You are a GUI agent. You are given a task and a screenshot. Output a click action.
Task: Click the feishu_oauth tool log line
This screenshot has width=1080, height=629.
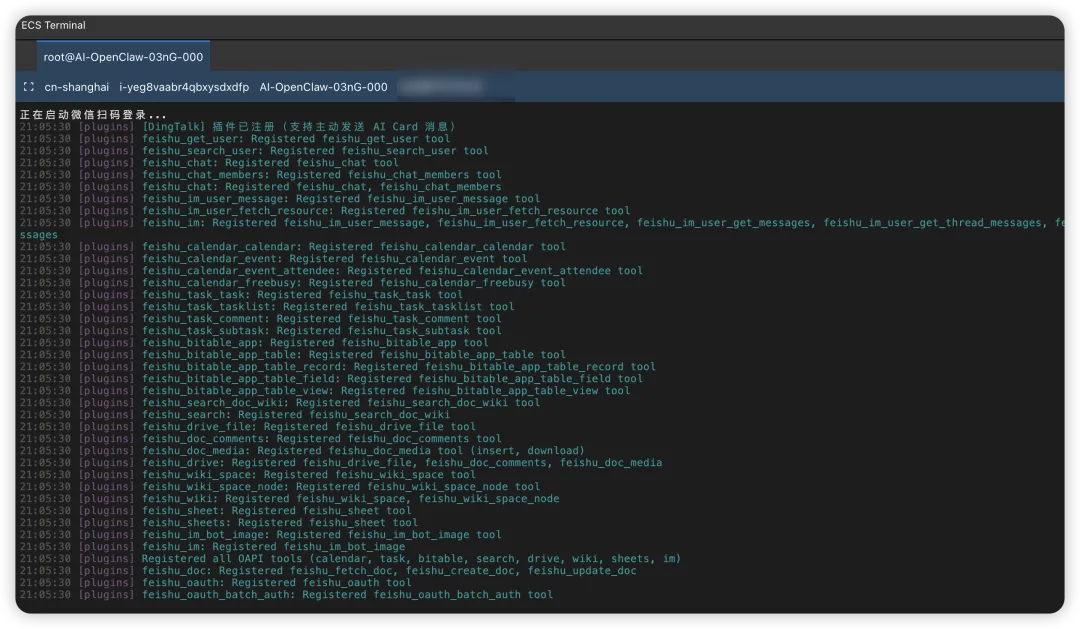216,583
